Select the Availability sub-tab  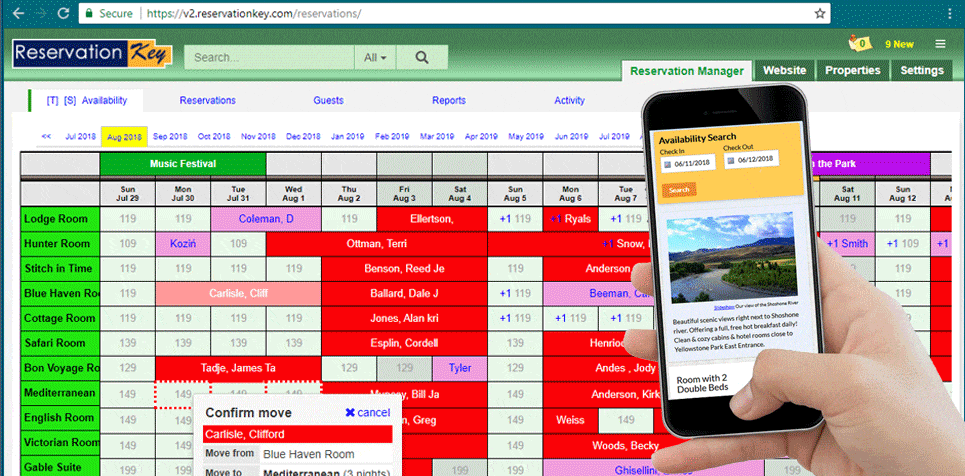[x=105, y=100]
